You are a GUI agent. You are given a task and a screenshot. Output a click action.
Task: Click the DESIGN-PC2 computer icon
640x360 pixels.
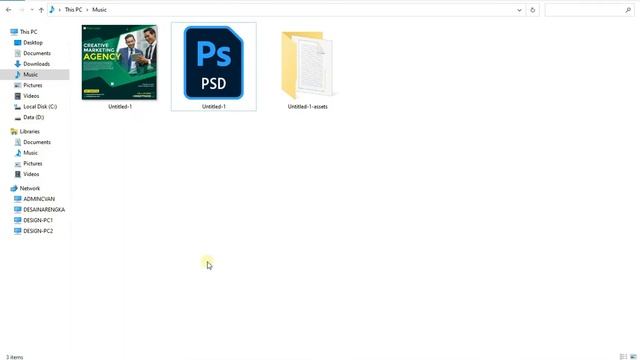[x=18, y=231]
